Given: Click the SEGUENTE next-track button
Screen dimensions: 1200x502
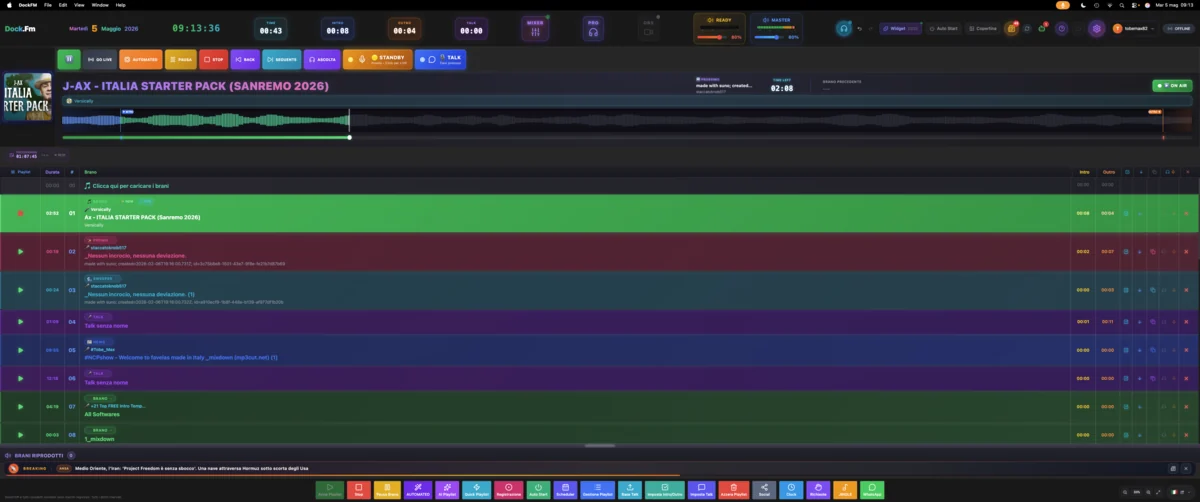Looking at the screenshot, I should [281, 60].
